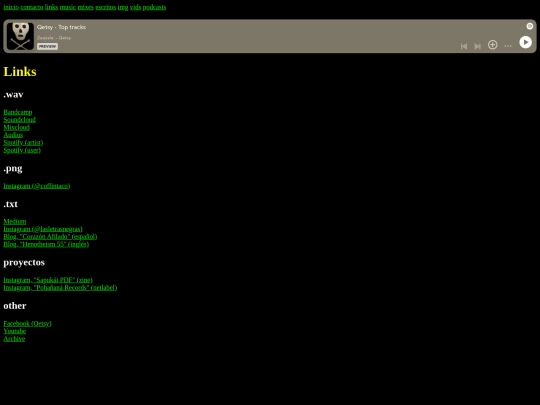Screen dimensions: 540x405
Task: Select the links nav item
Action: point(51,7)
